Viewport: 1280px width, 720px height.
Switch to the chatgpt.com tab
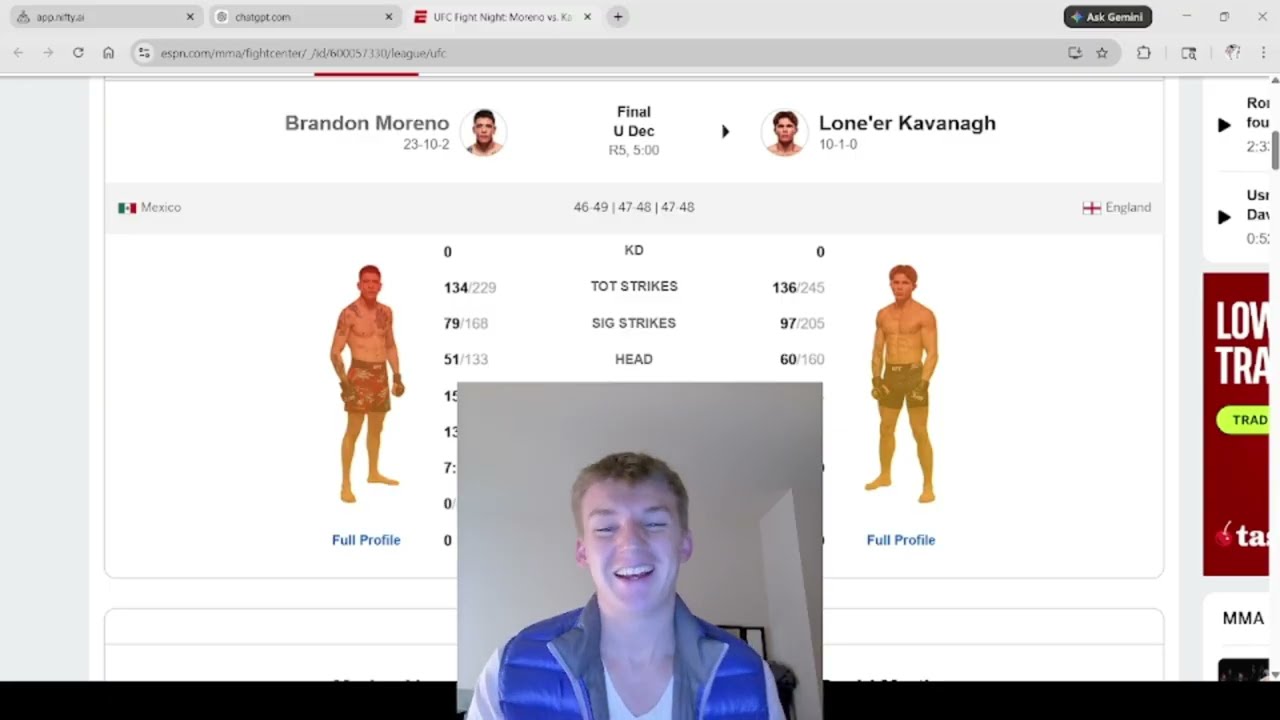[303, 17]
